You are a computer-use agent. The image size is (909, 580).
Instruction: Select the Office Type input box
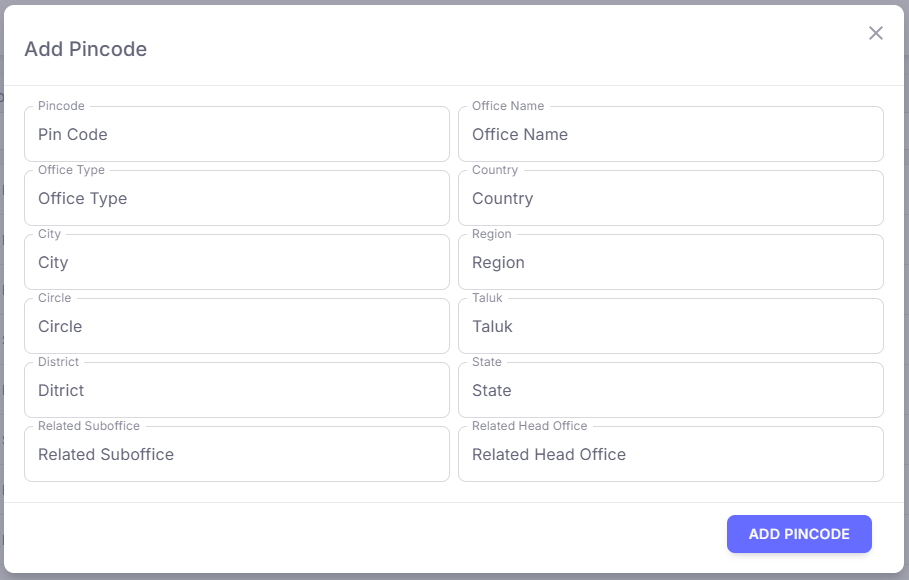point(236,199)
